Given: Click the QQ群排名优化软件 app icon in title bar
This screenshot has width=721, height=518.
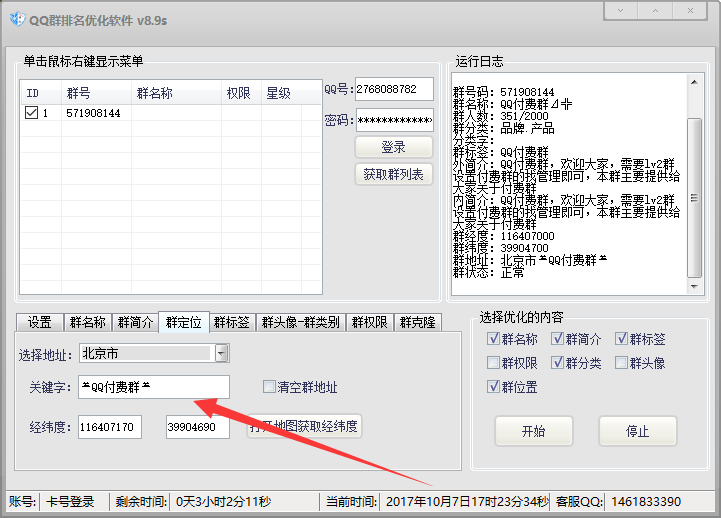Looking at the screenshot, I should (x=17, y=19).
